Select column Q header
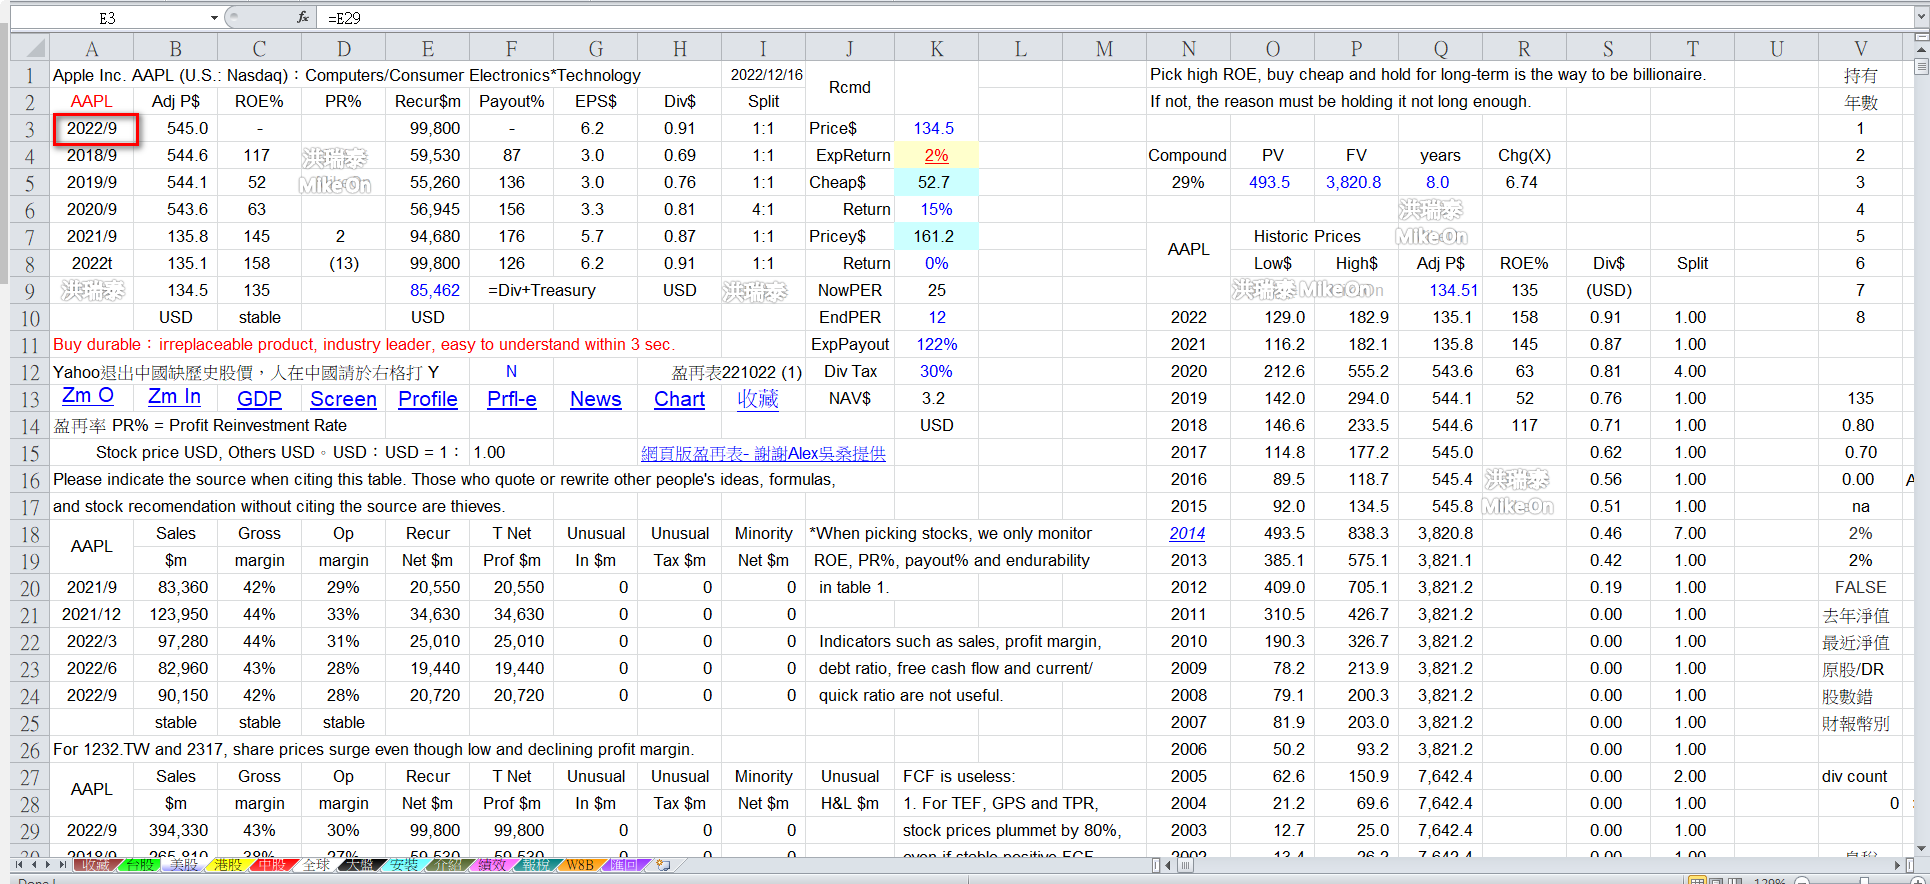 [1440, 49]
